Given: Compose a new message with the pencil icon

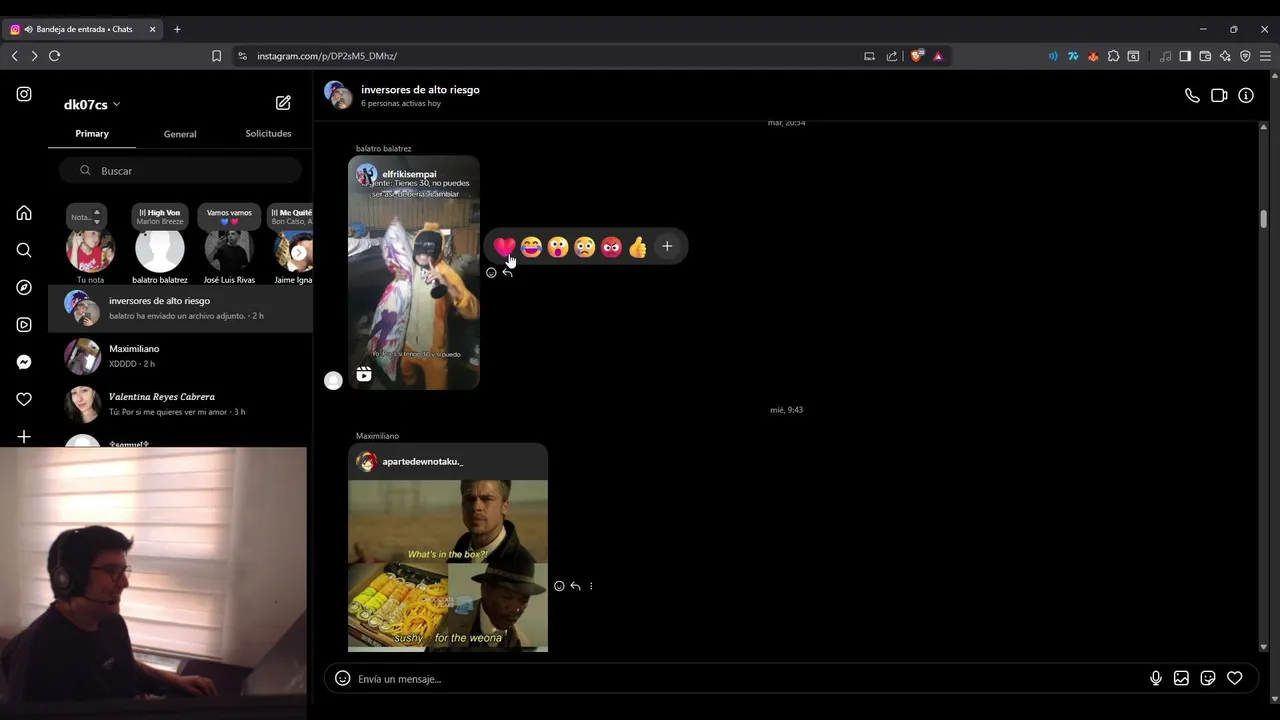Looking at the screenshot, I should [x=283, y=103].
